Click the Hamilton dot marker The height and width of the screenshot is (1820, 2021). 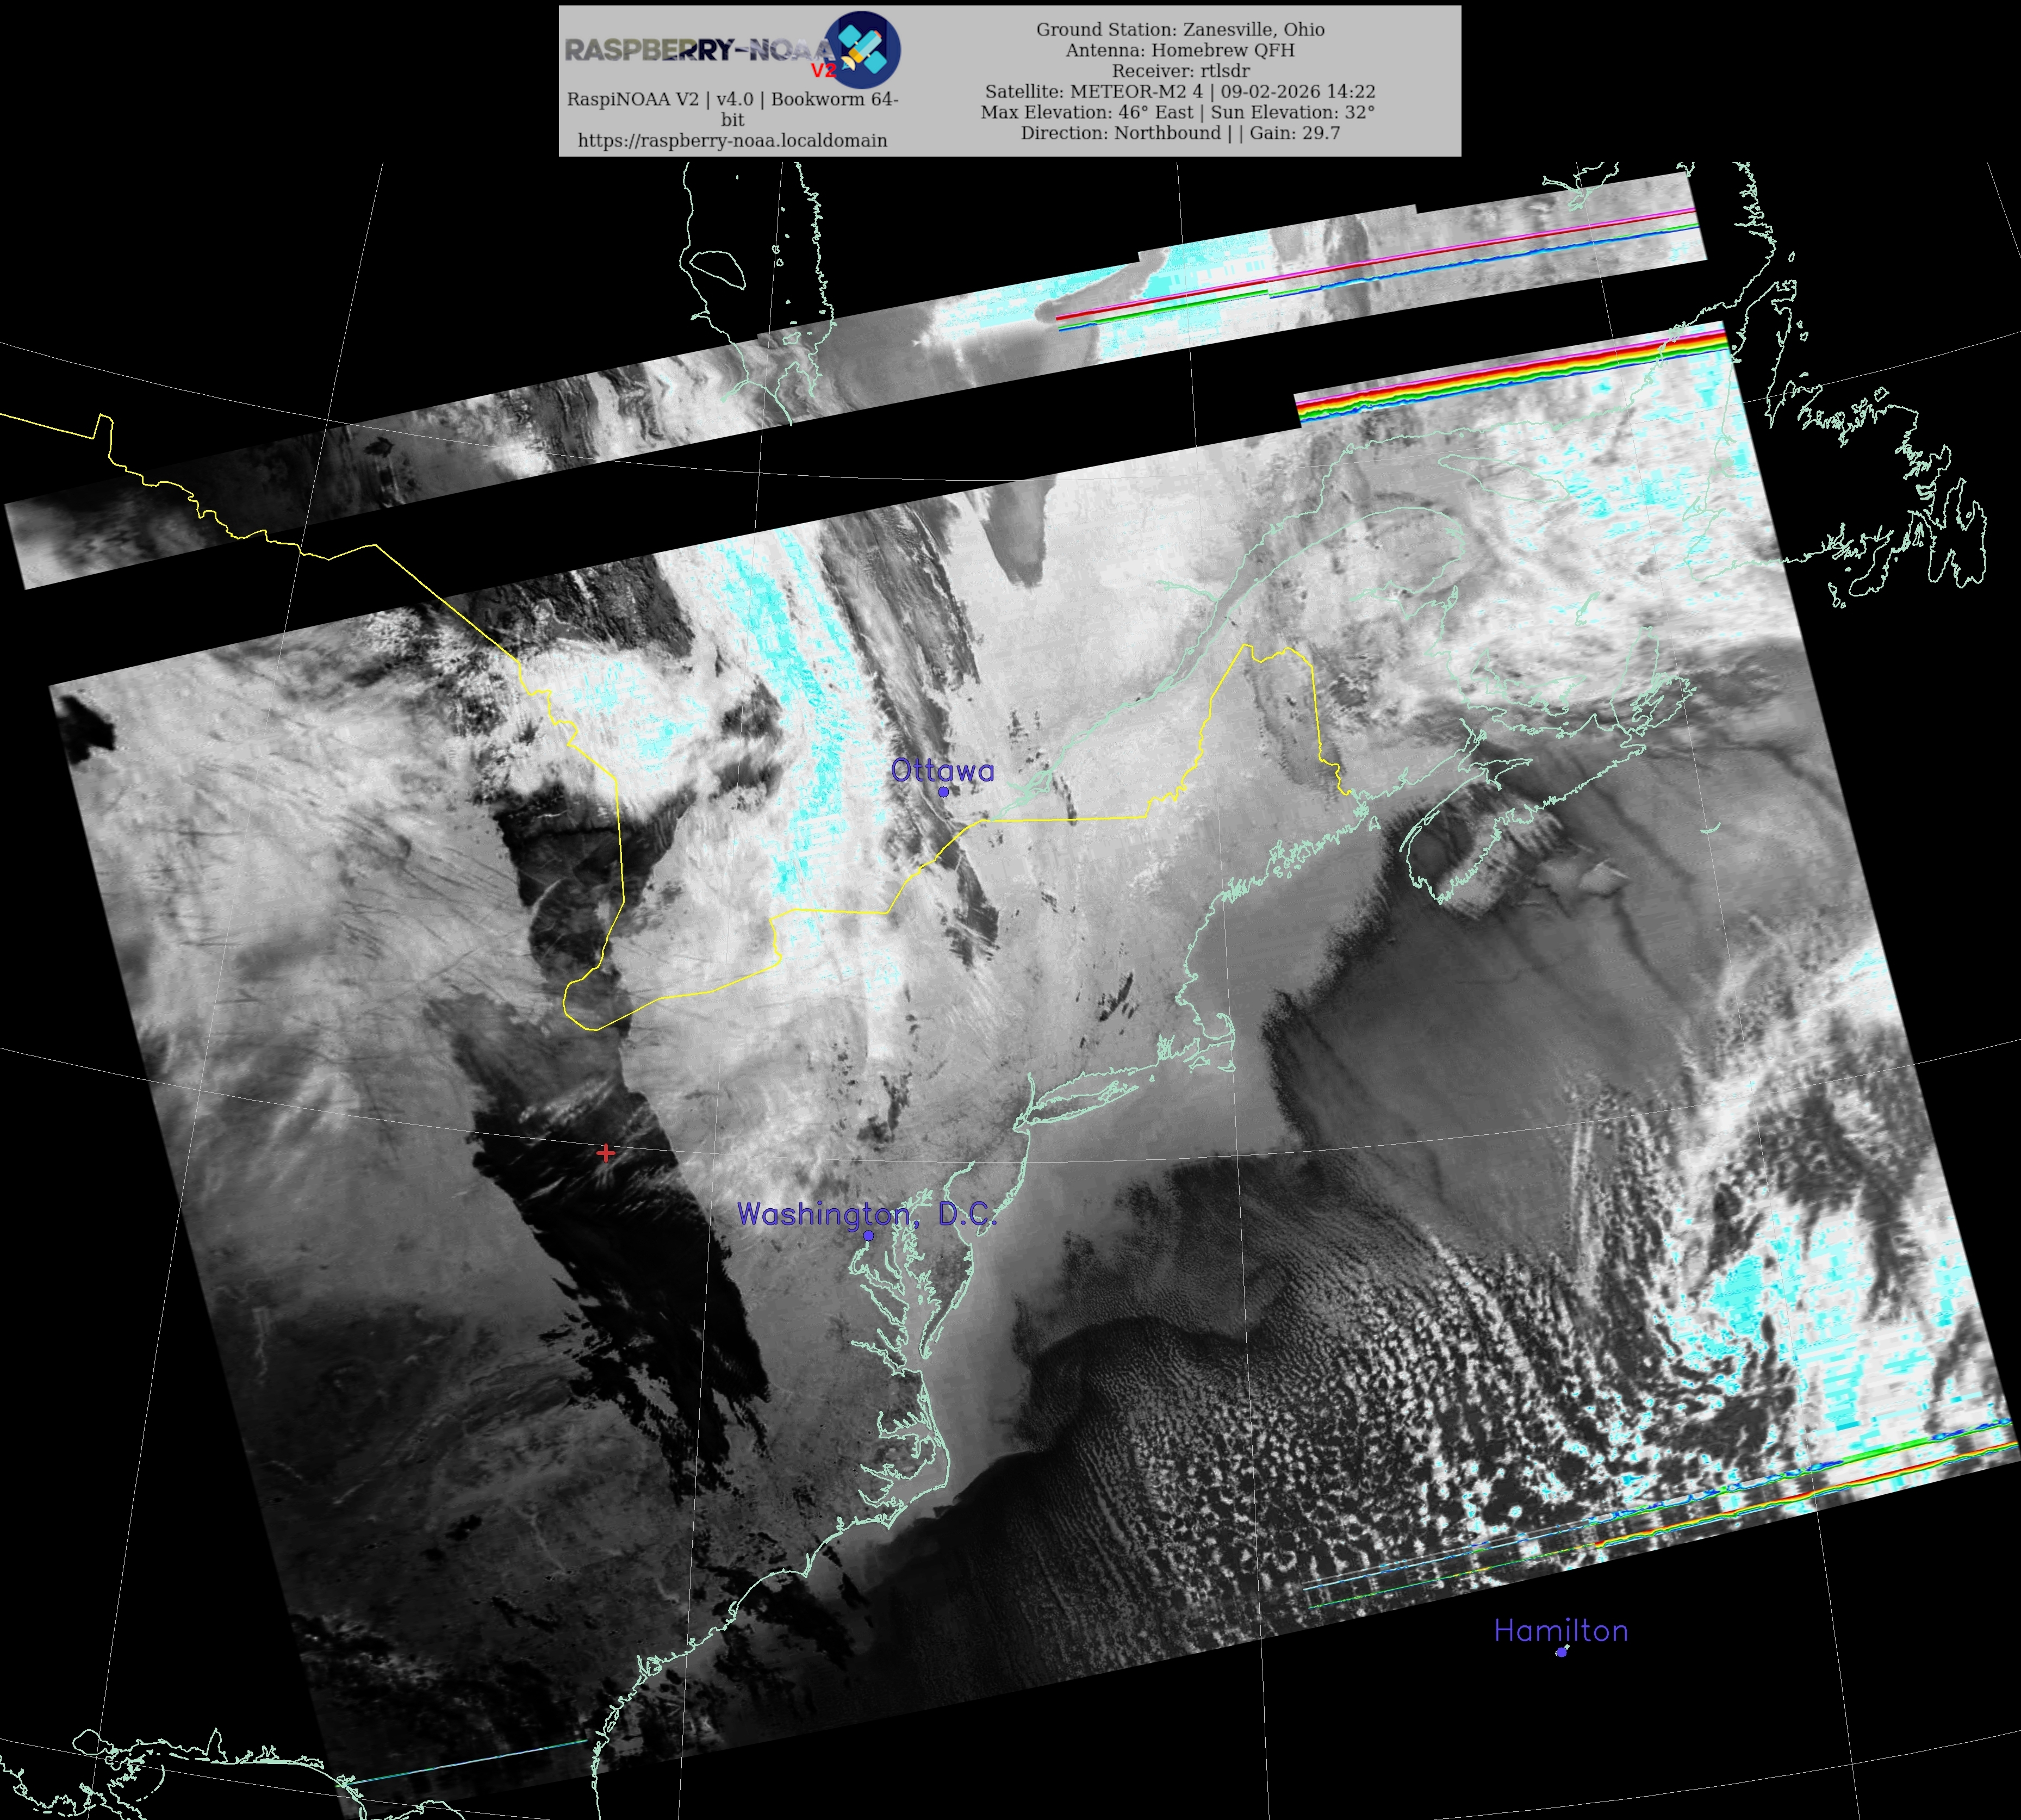(1561, 1652)
